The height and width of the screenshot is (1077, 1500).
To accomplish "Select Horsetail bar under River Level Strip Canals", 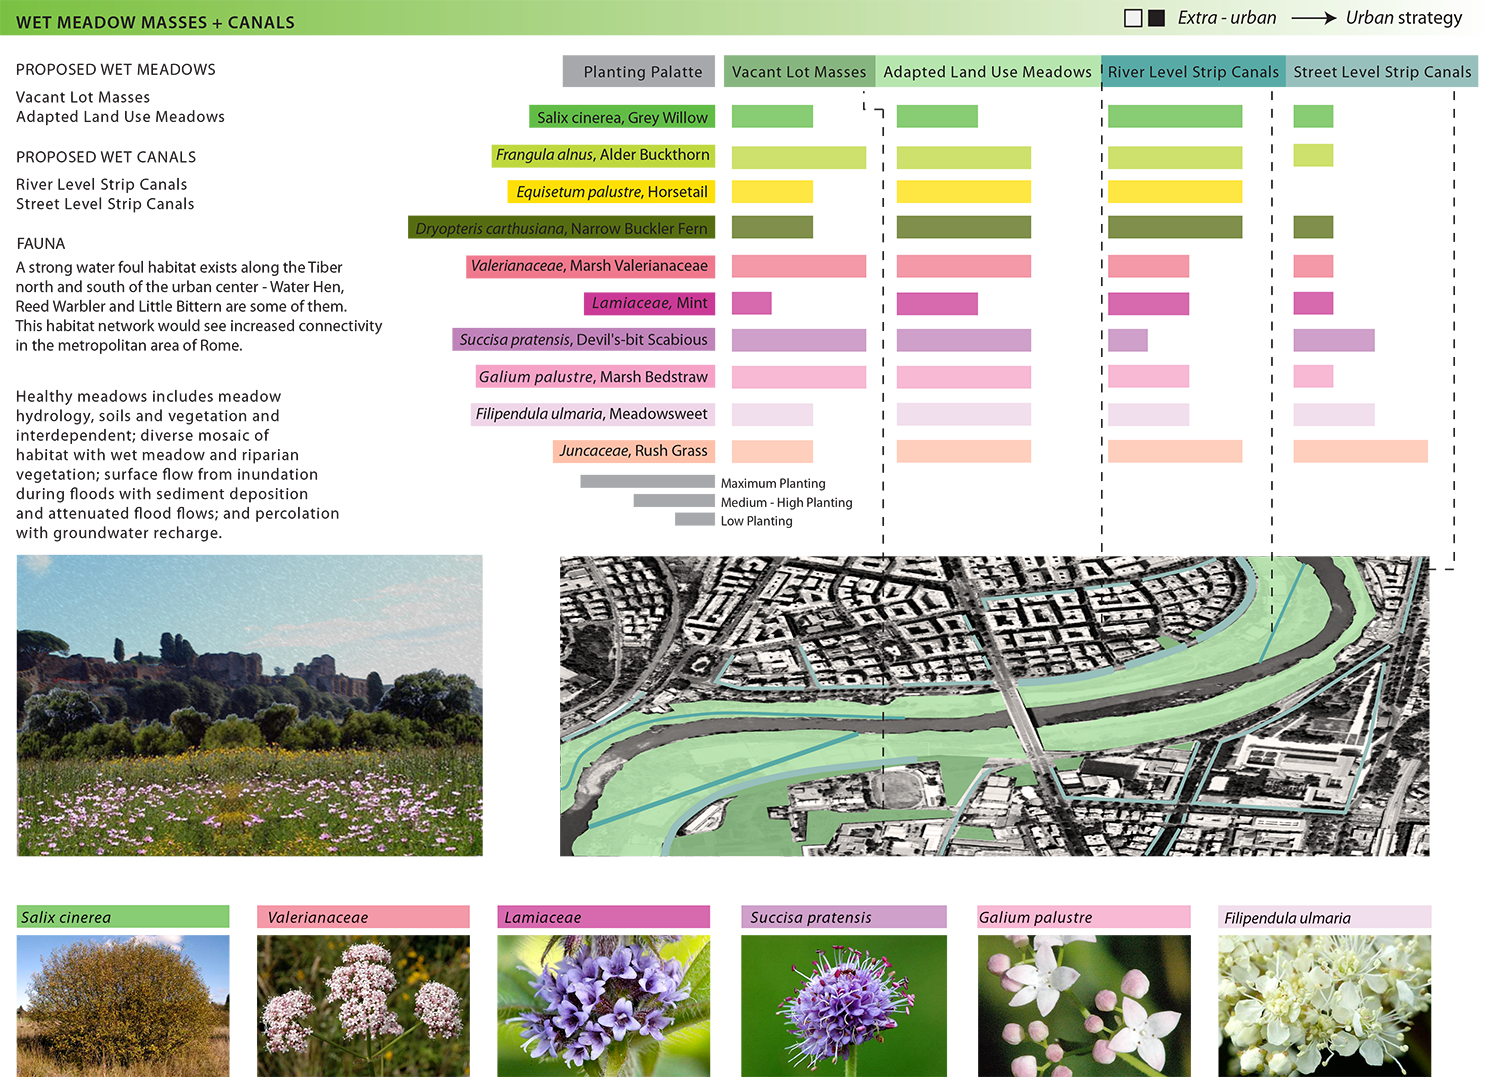I will pyautogui.click(x=1175, y=191).
